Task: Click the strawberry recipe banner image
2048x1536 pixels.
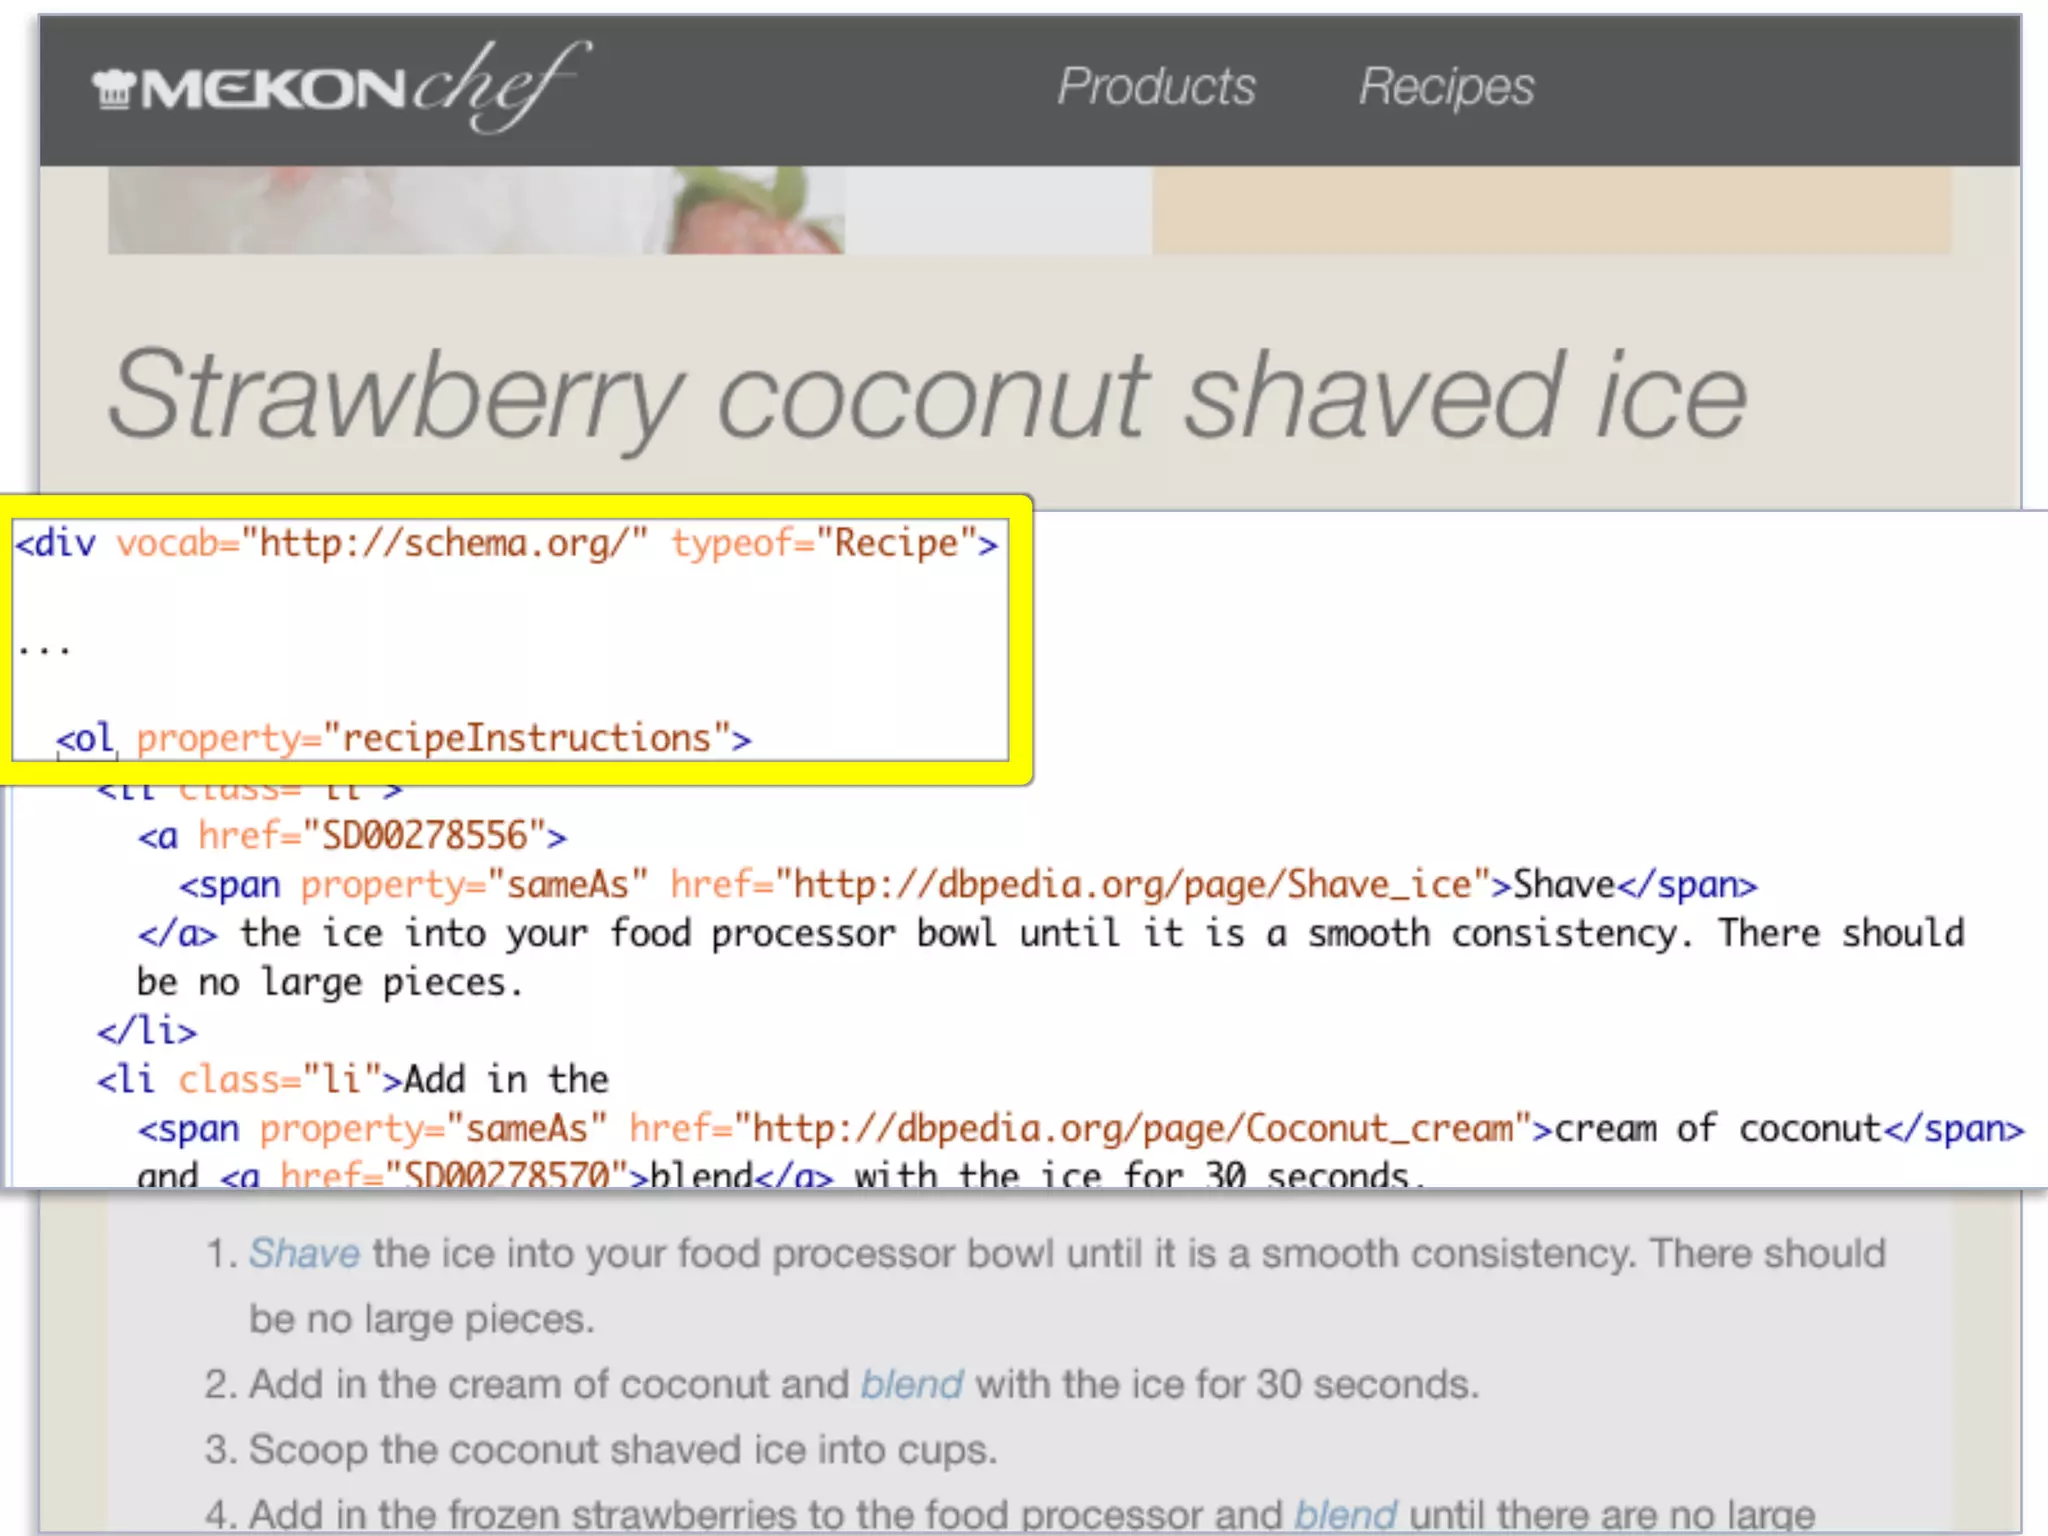Action: [476, 210]
